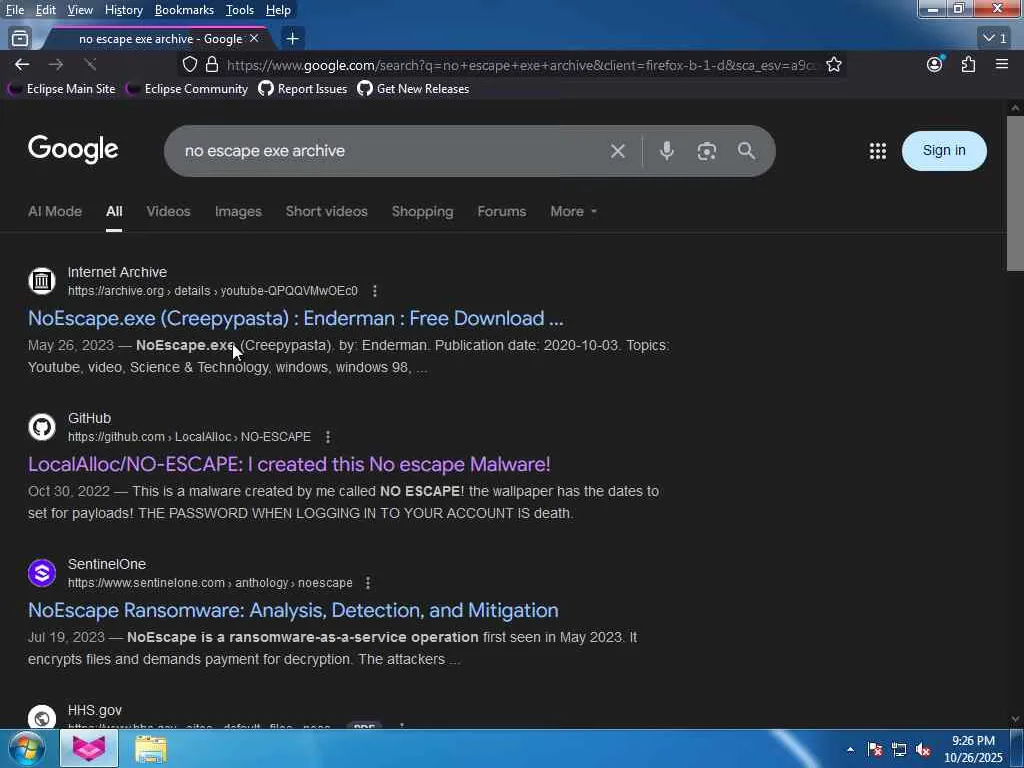This screenshot has width=1024, height=768.
Task: Open options dots for the GitHub result
Action: coord(328,436)
